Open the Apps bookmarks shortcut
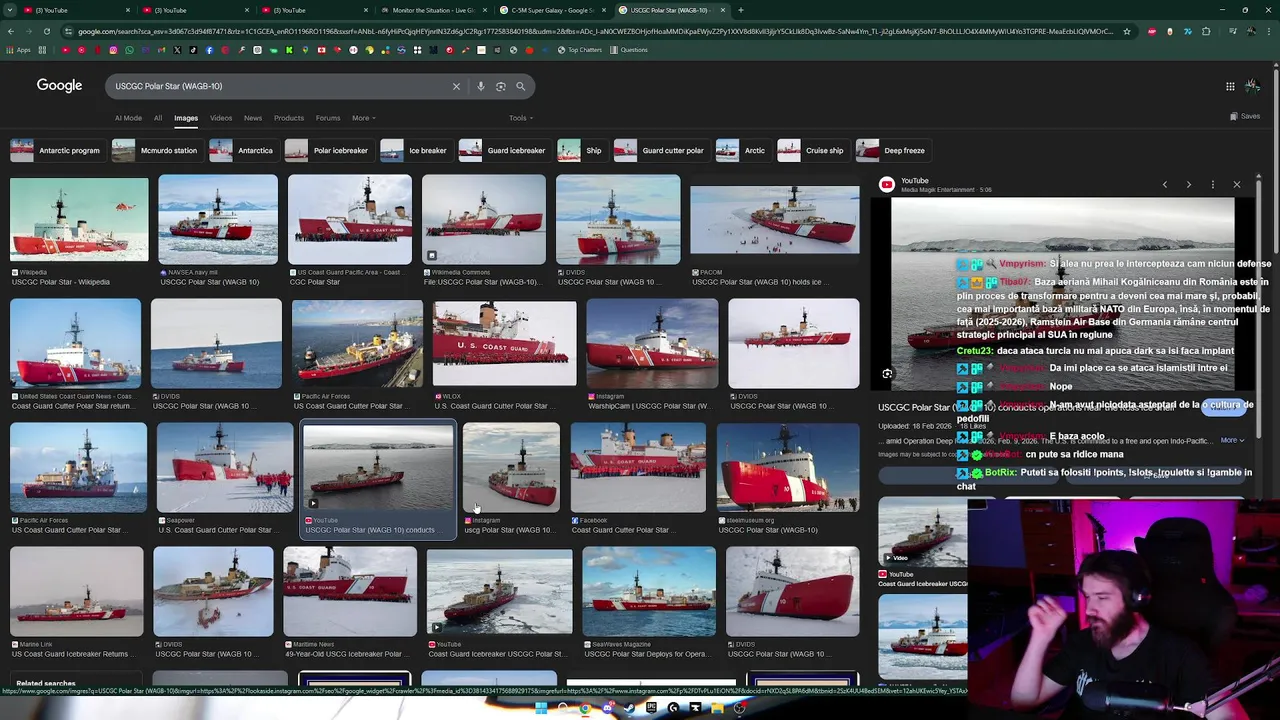The width and height of the screenshot is (1280, 720). click(x=19, y=50)
